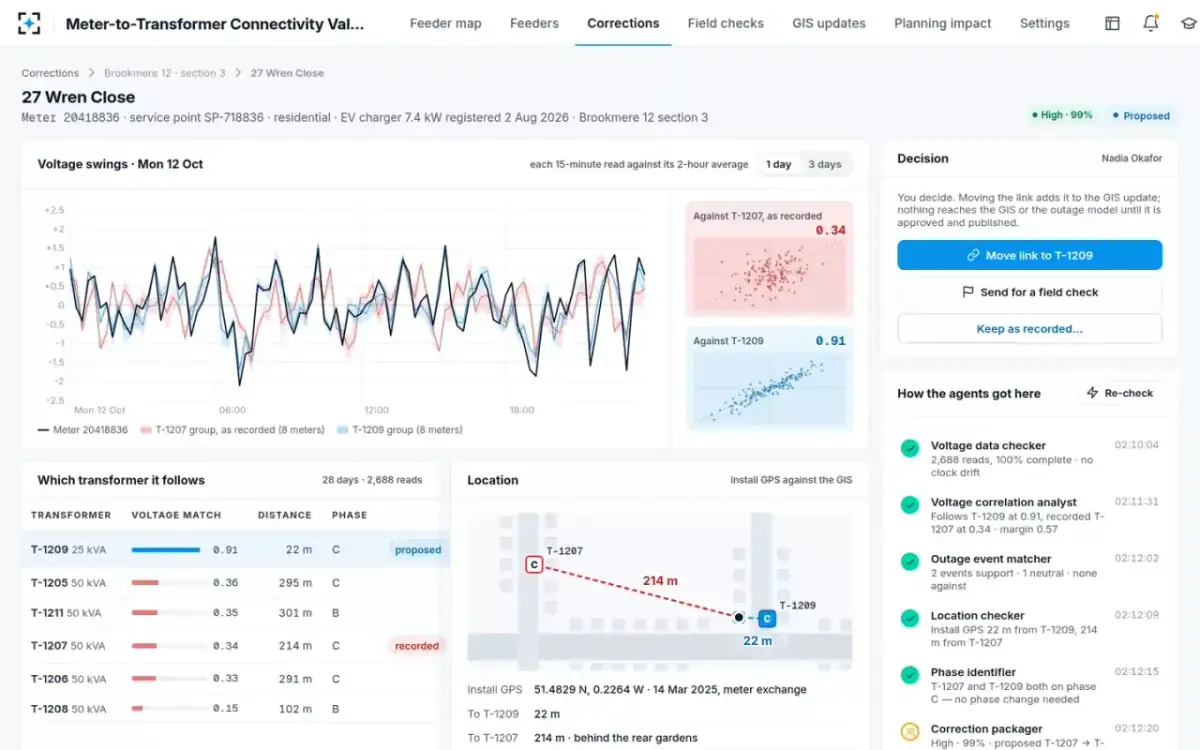The image size is (1200, 750).
Task: Select the 1 day range toggle
Action: [779, 164]
